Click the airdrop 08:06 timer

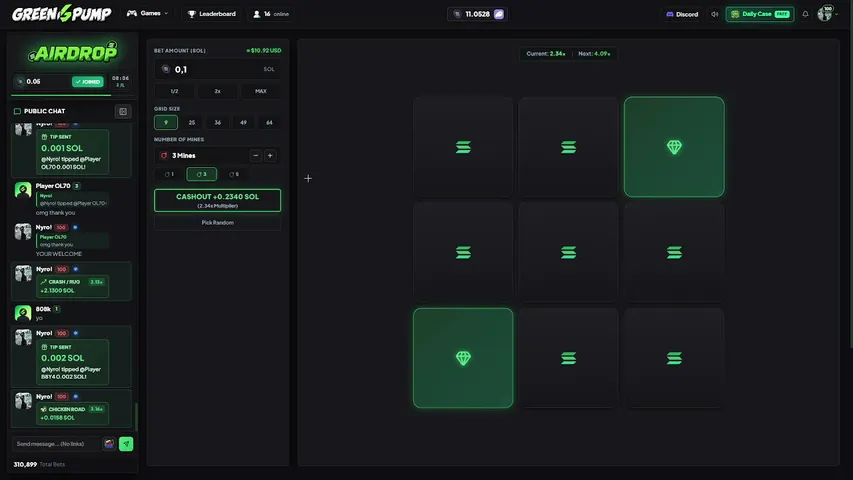pos(120,78)
